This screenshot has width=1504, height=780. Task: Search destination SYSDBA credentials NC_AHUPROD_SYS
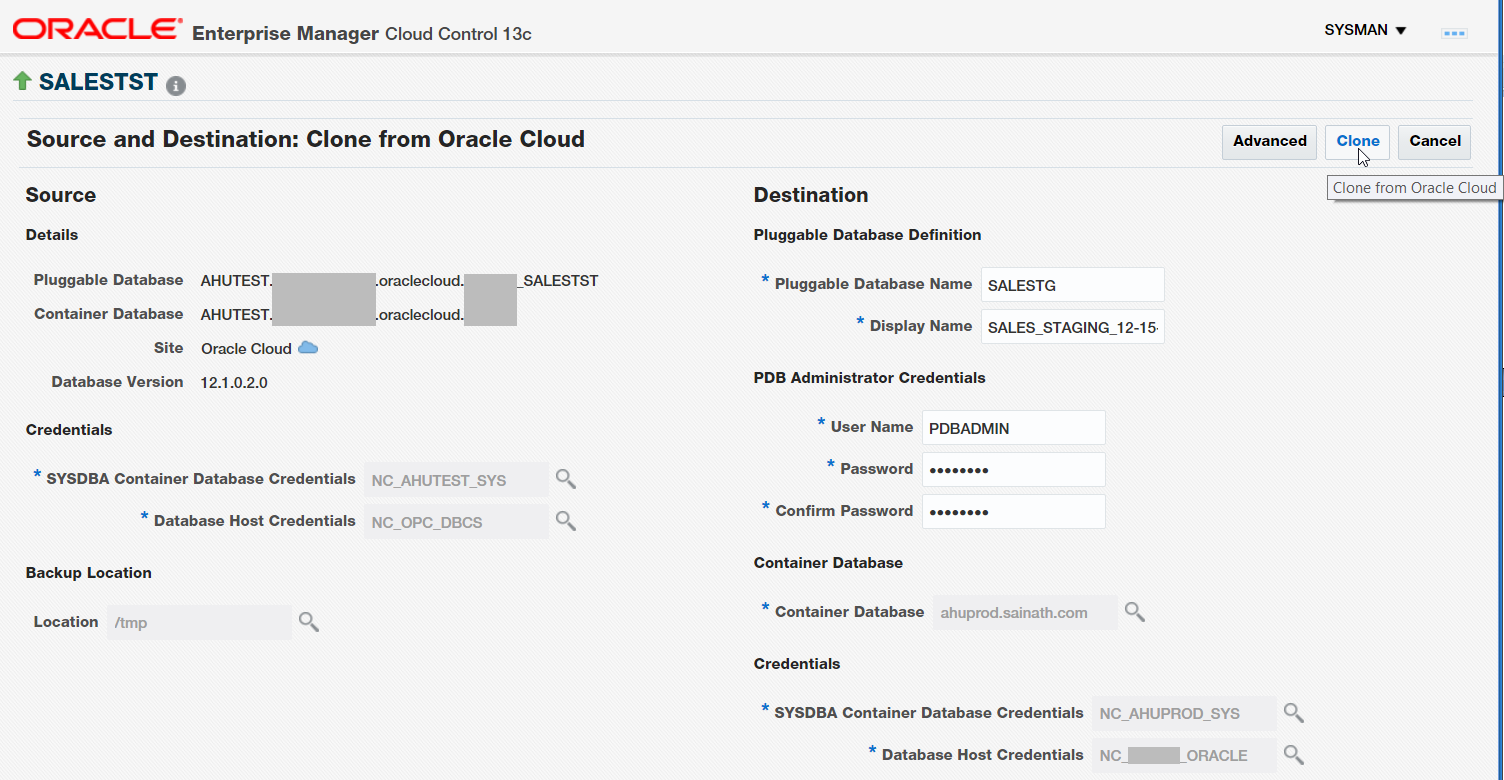[x=1294, y=713]
